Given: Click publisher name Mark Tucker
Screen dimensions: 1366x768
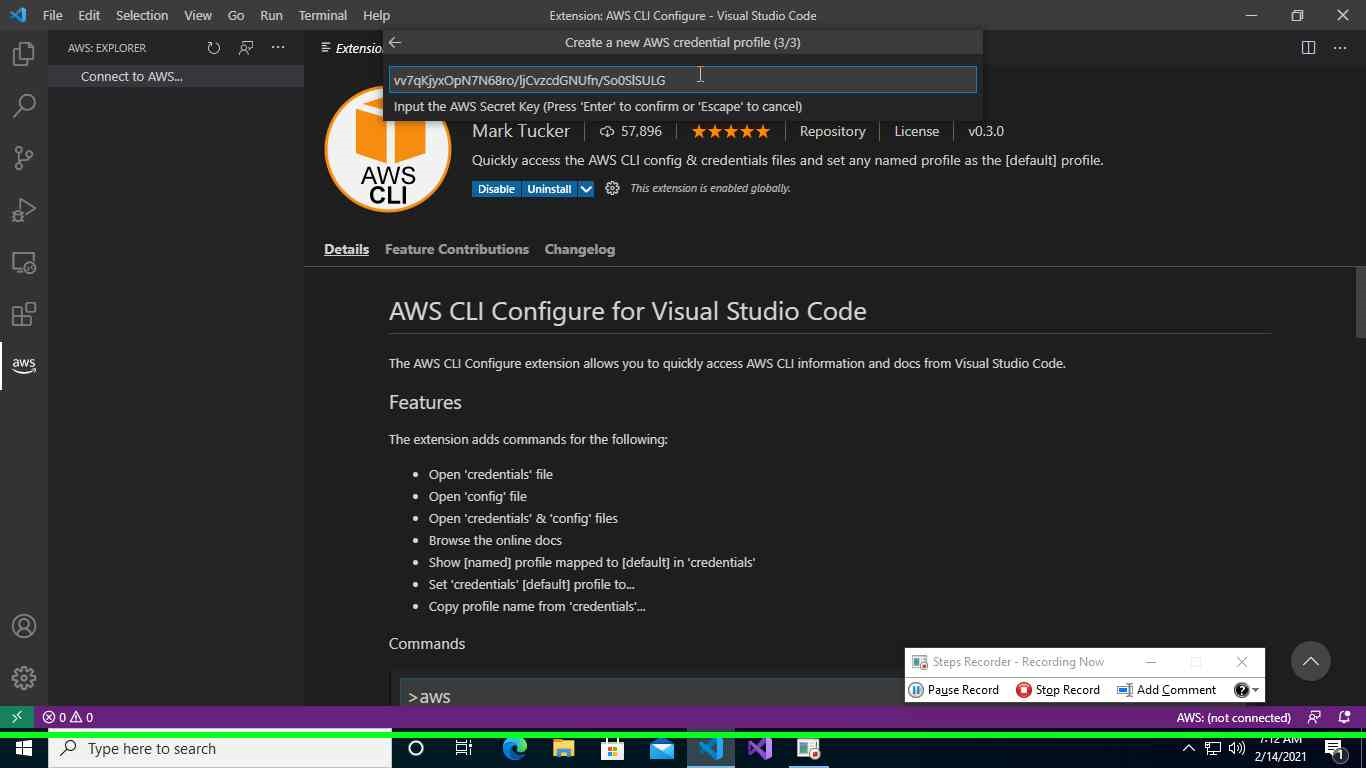Looking at the screenshot, I should [521, 131].
